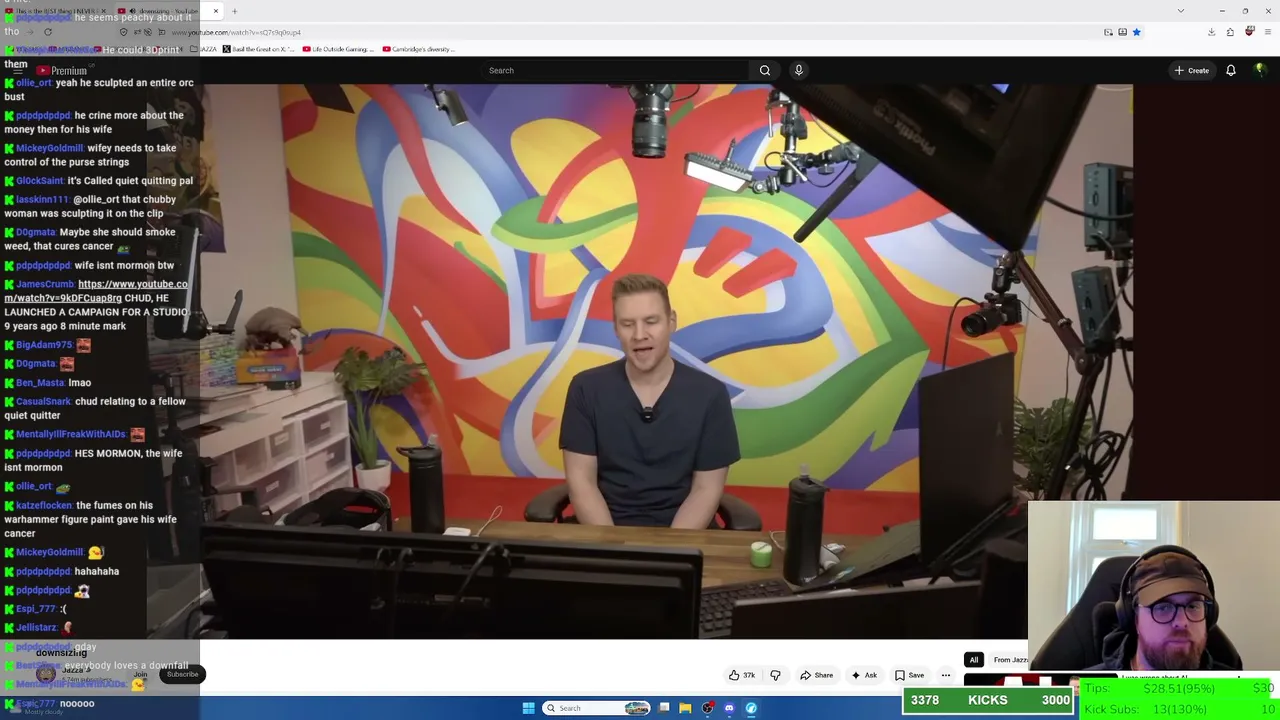Open File Explorer from the taskbar
The height and width of the screenshot is (720, 1280).
tap(685, 708)
